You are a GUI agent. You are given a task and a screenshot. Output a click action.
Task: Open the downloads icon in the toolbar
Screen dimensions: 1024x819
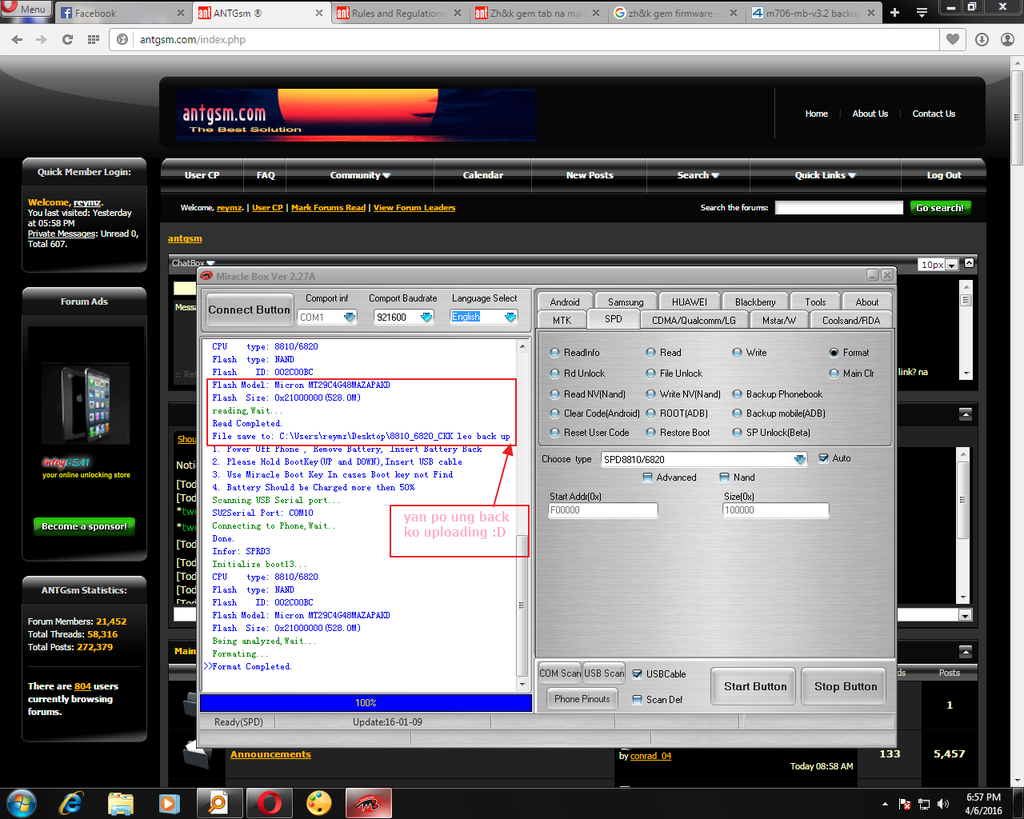point(982,39)
